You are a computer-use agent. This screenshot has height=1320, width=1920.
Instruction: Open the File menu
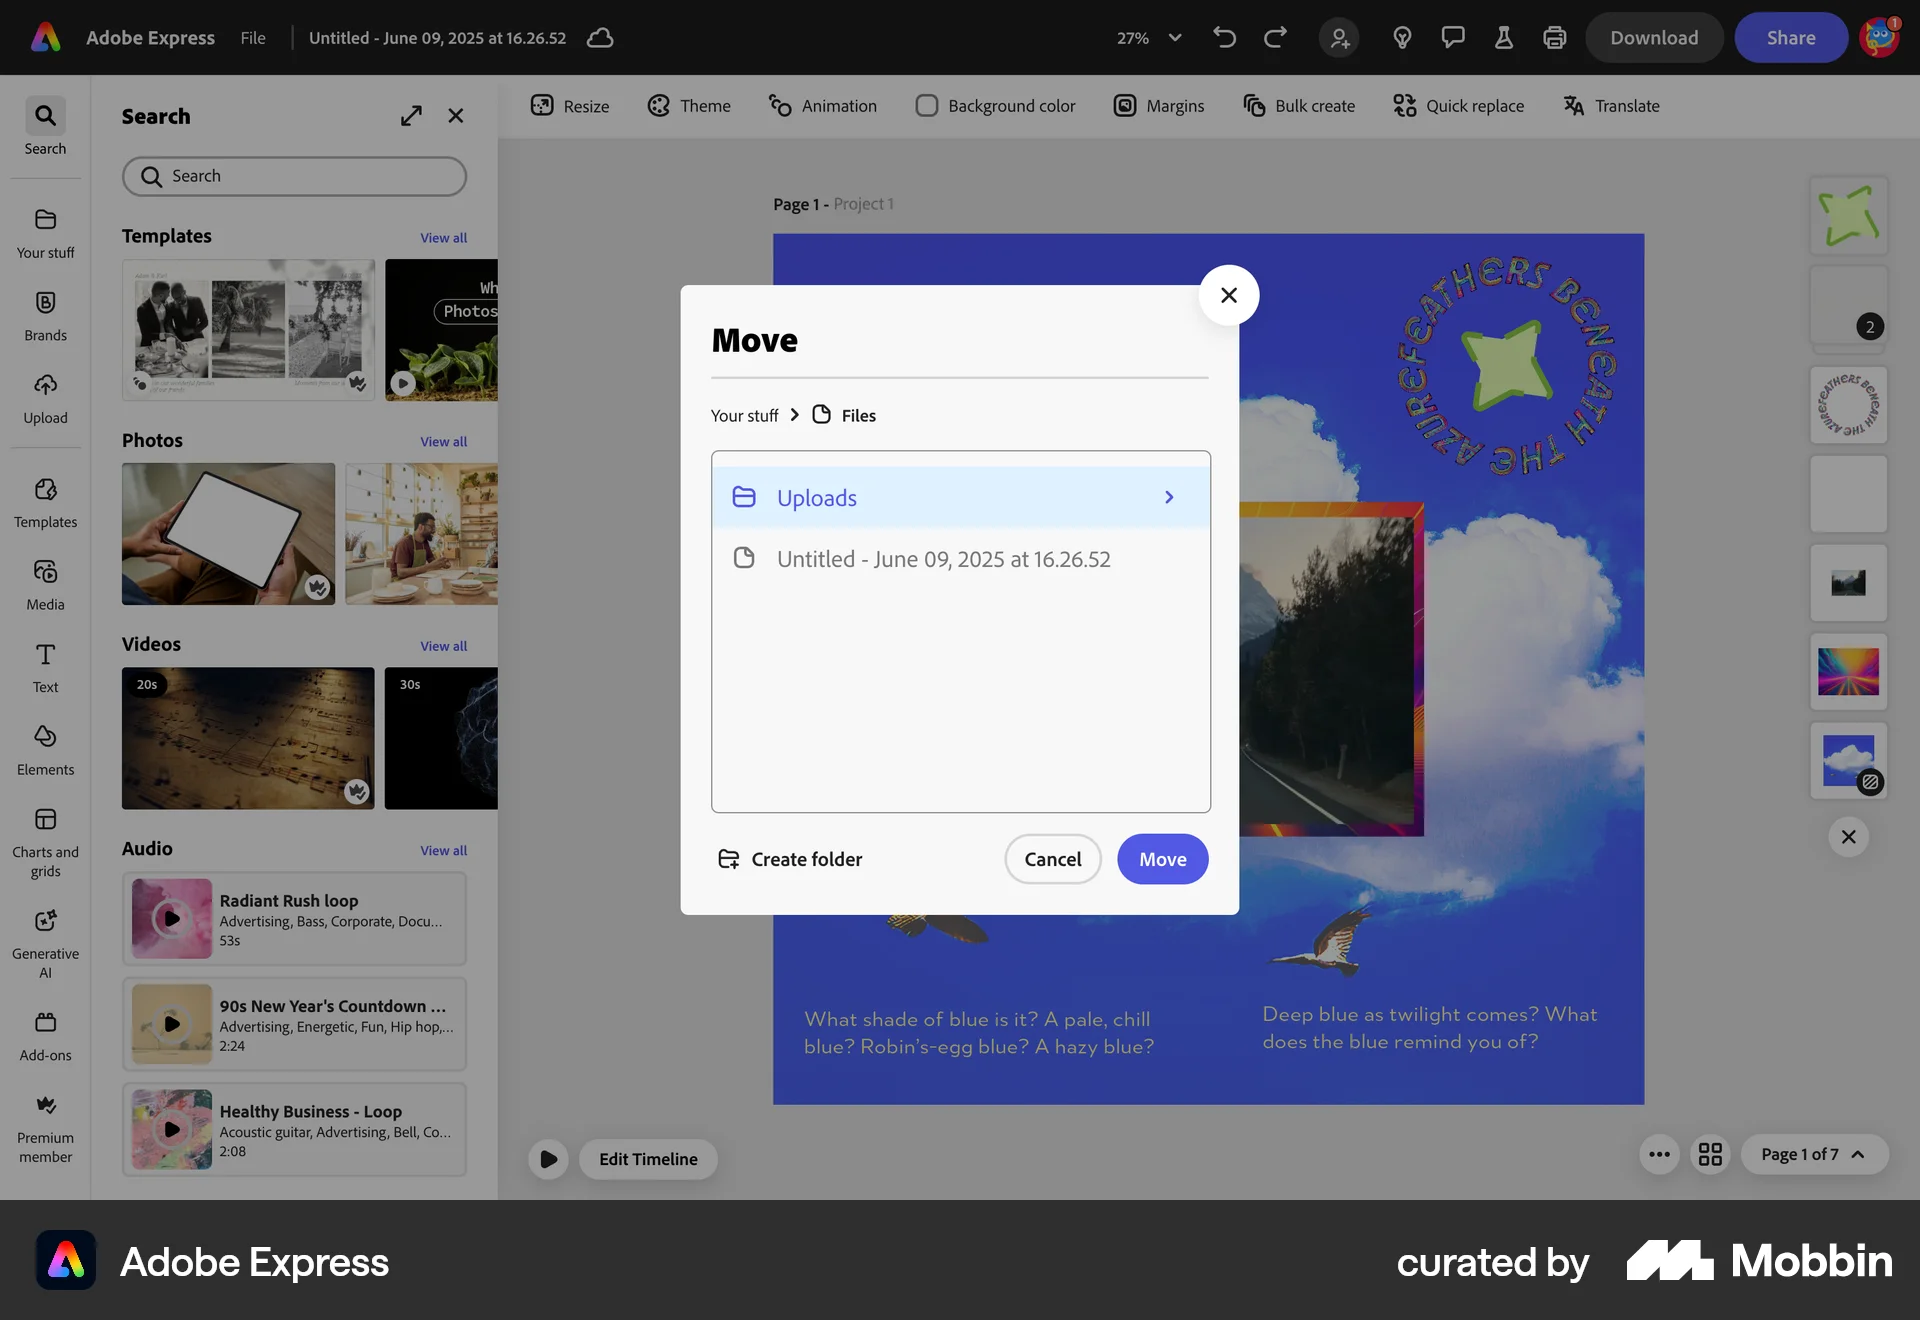coord(252,37)
